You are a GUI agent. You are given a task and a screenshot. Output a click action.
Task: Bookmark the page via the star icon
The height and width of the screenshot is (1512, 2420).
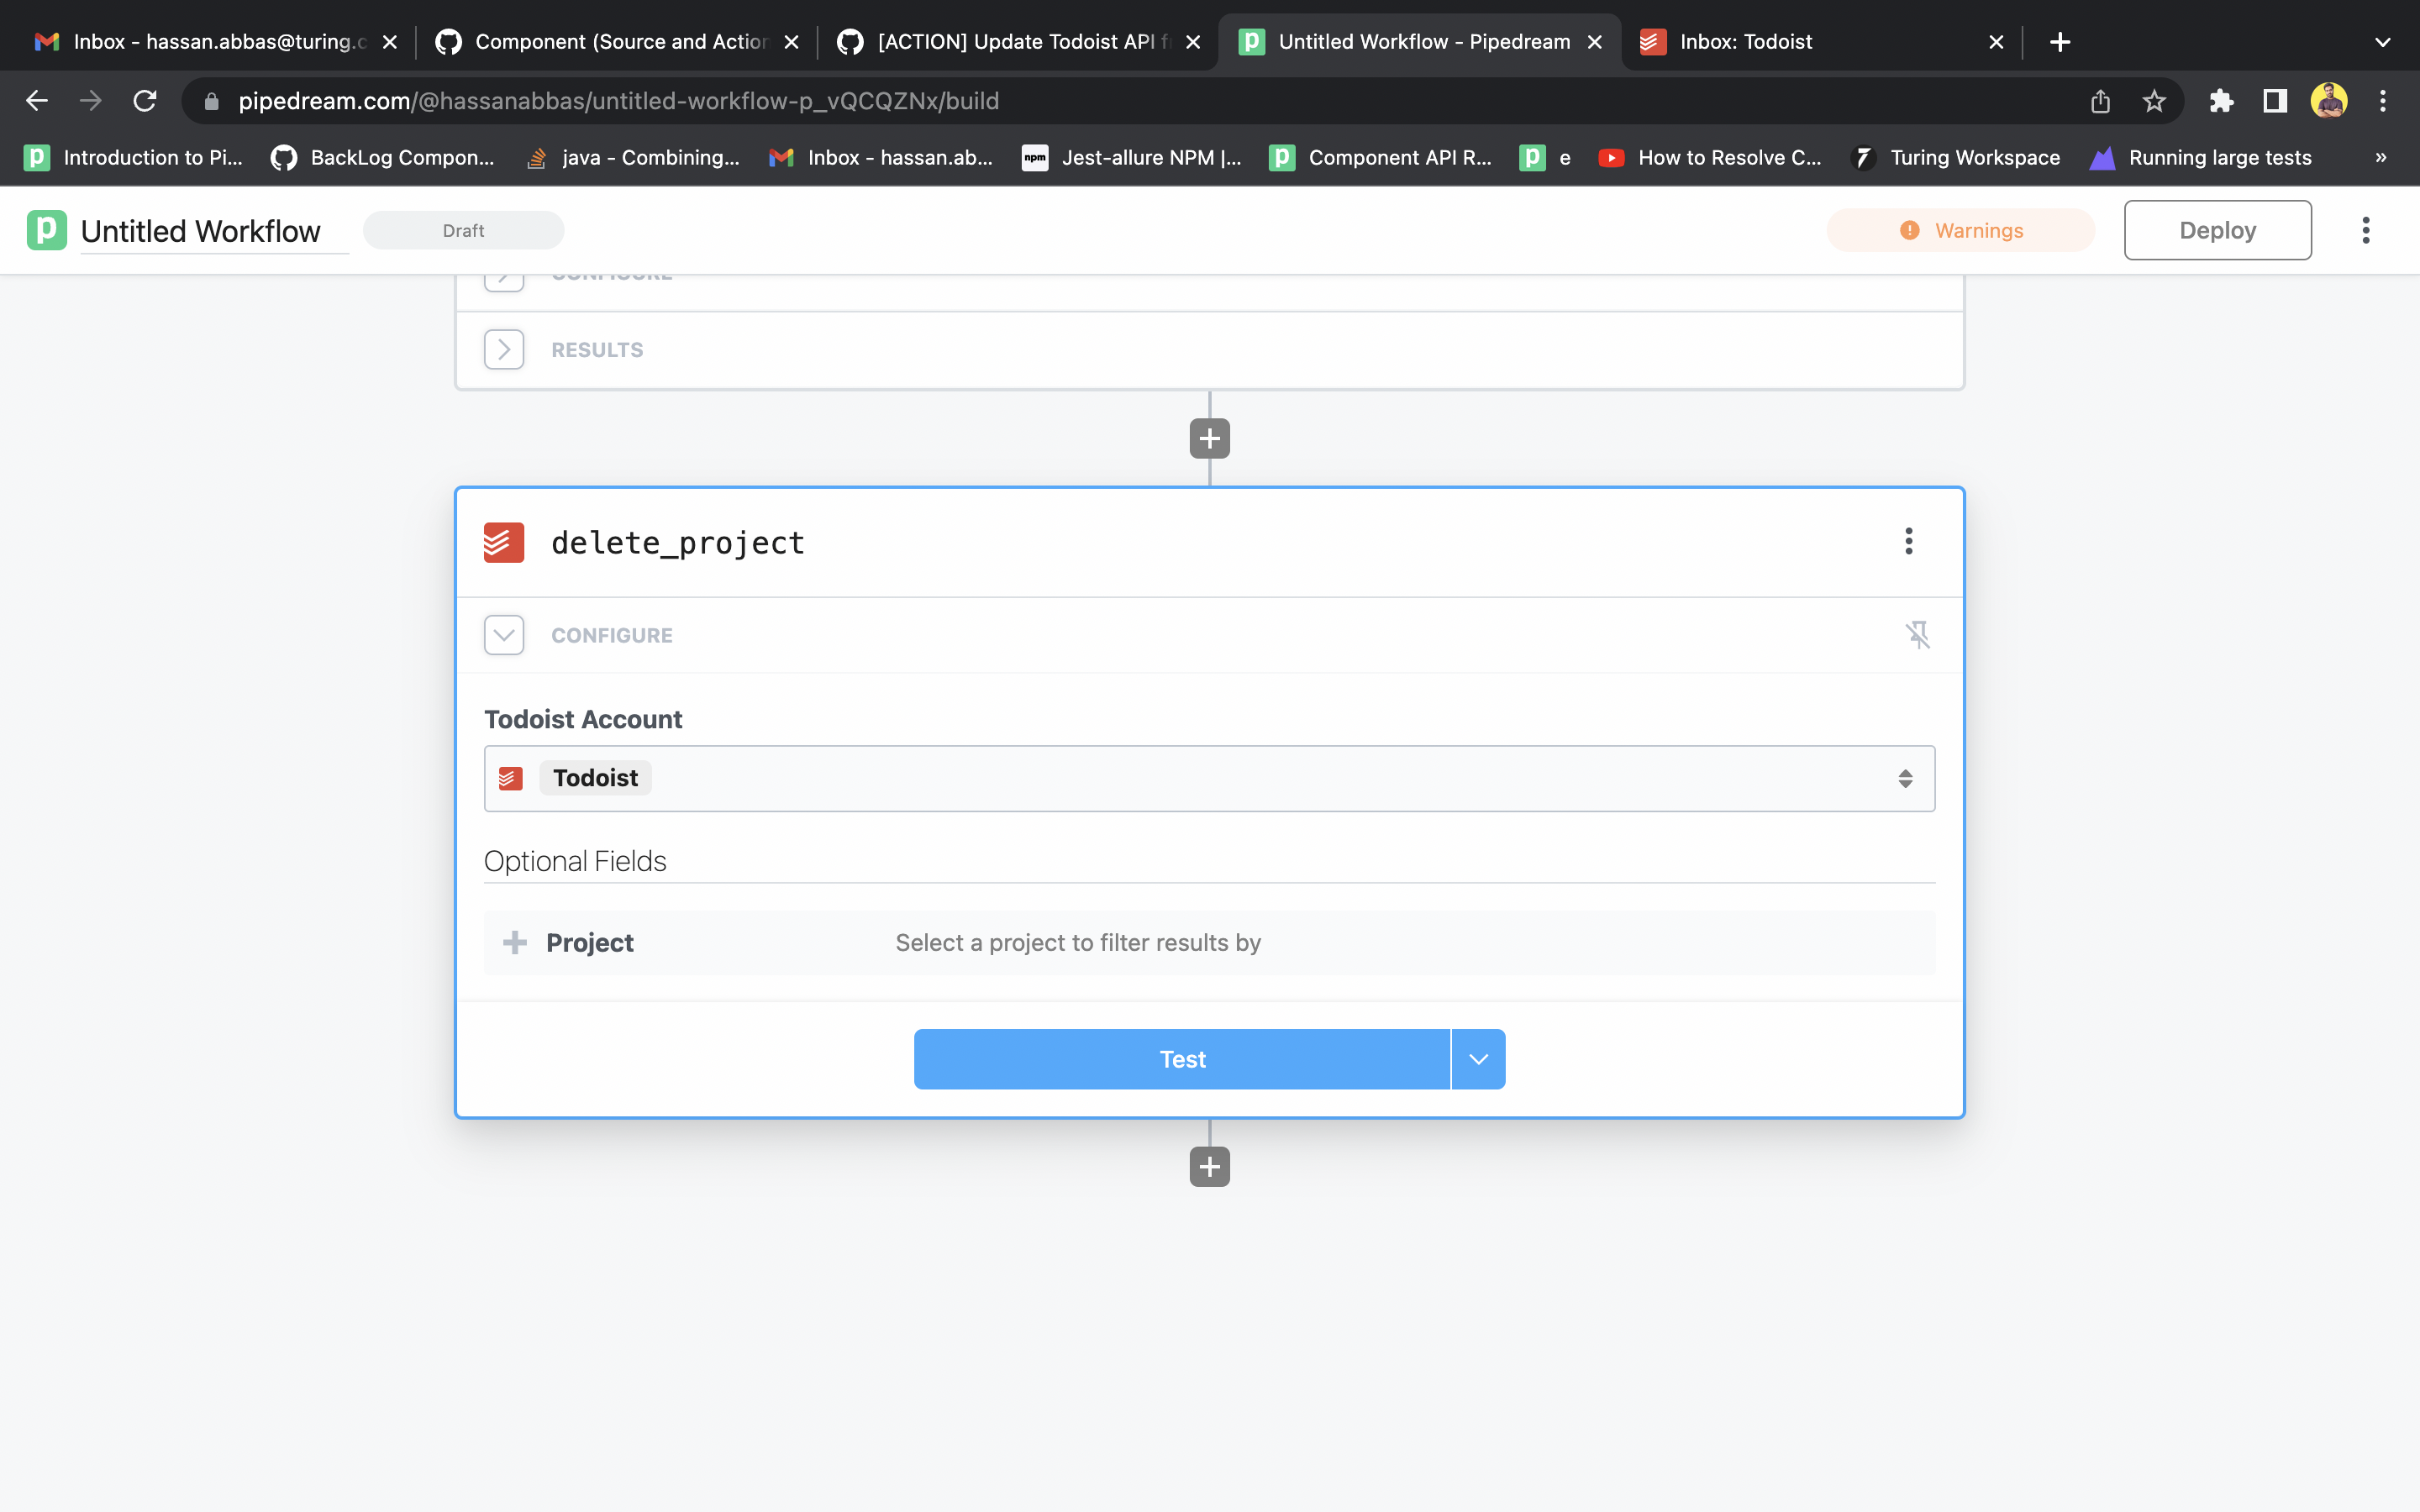tap(2153, 100)
